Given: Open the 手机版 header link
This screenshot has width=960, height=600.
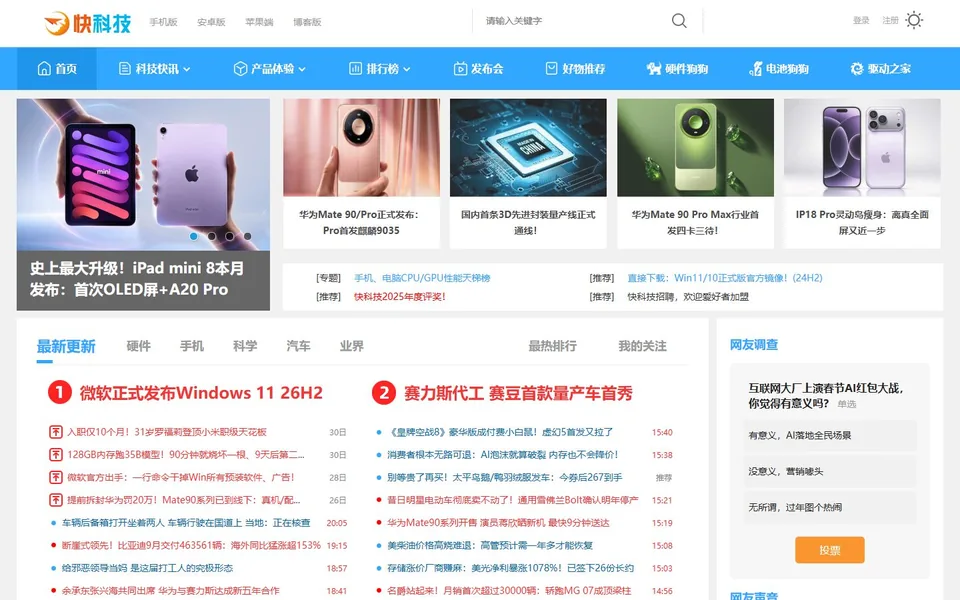Looking at the screenshot, I should click(x=163, y=22).
